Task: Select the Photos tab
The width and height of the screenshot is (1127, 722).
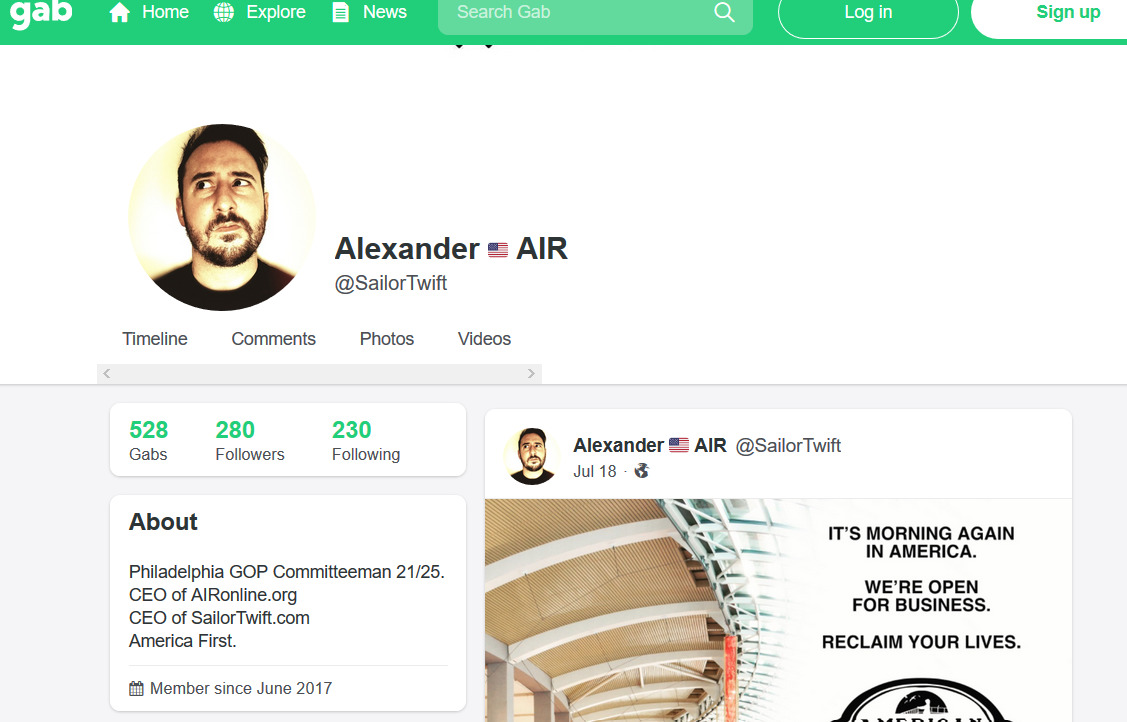Action: pyautogui.click(x=387, y=339)
